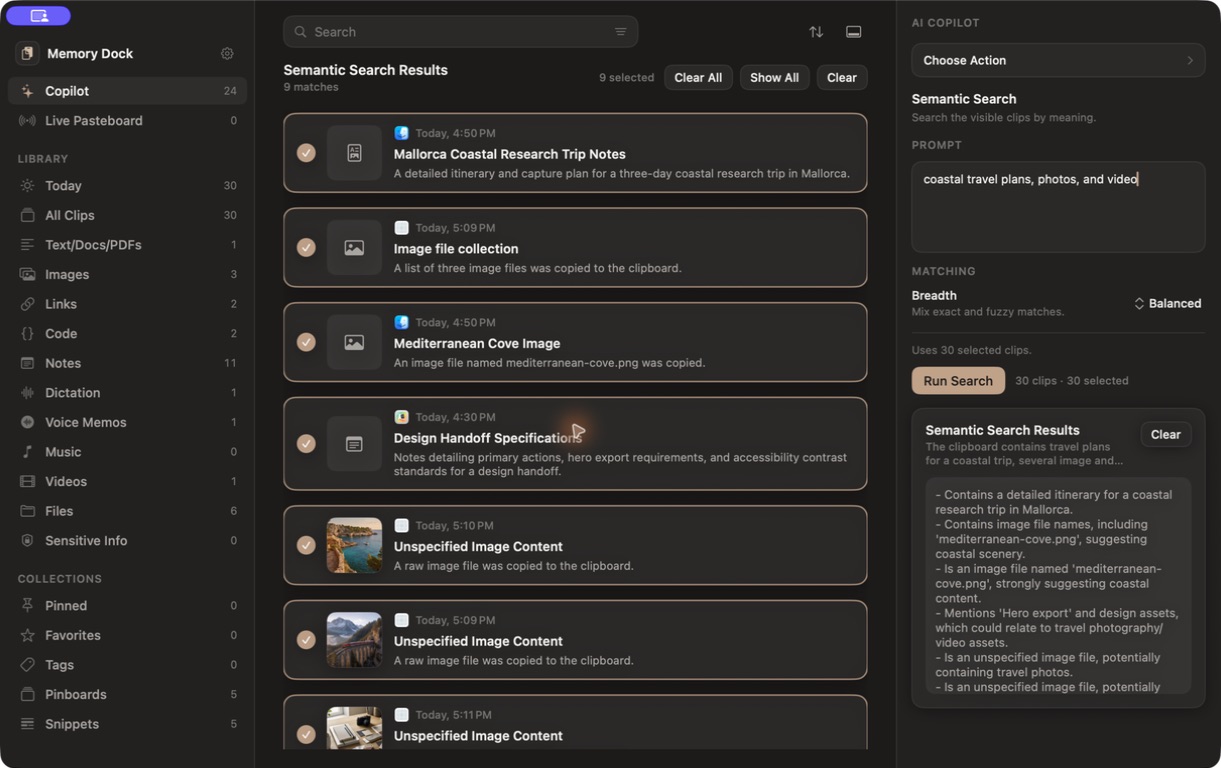This screenshot has height=768, width=1221.
Task: Click the purple screen-share pill at top
Action: coord(39,15)
